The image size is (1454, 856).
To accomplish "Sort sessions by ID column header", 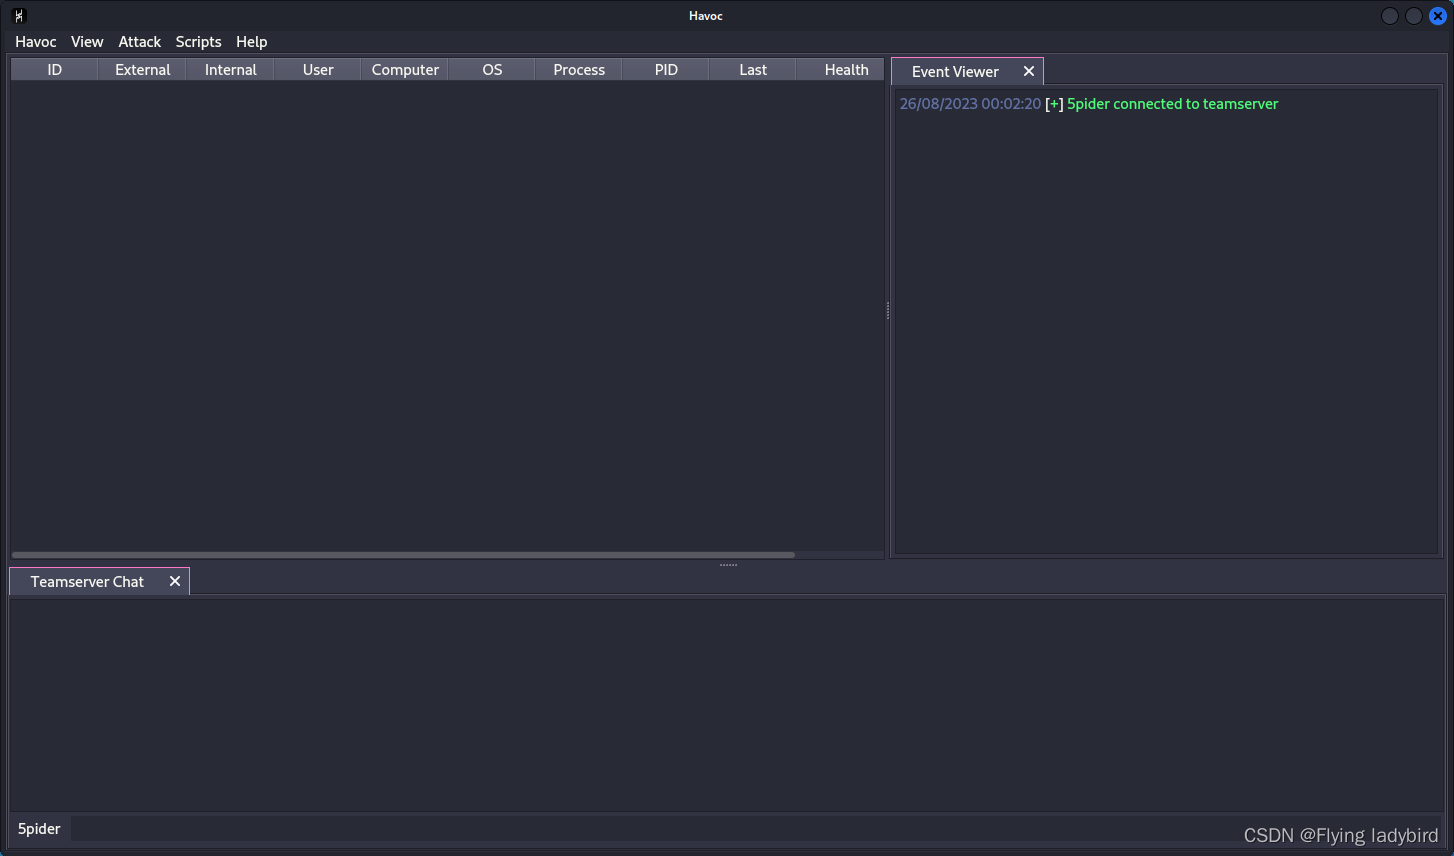I will [55, 70].
